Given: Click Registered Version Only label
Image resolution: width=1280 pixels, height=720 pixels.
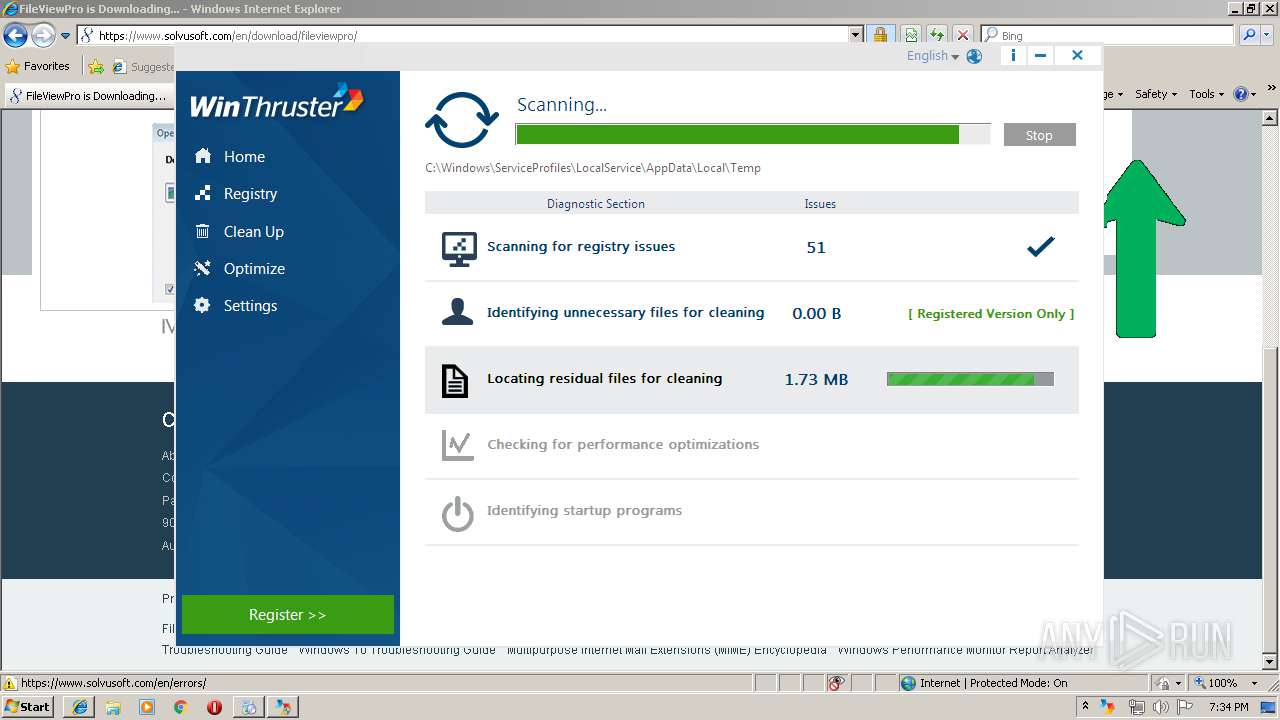Looking at the screenshot, I should pos(991,313).
